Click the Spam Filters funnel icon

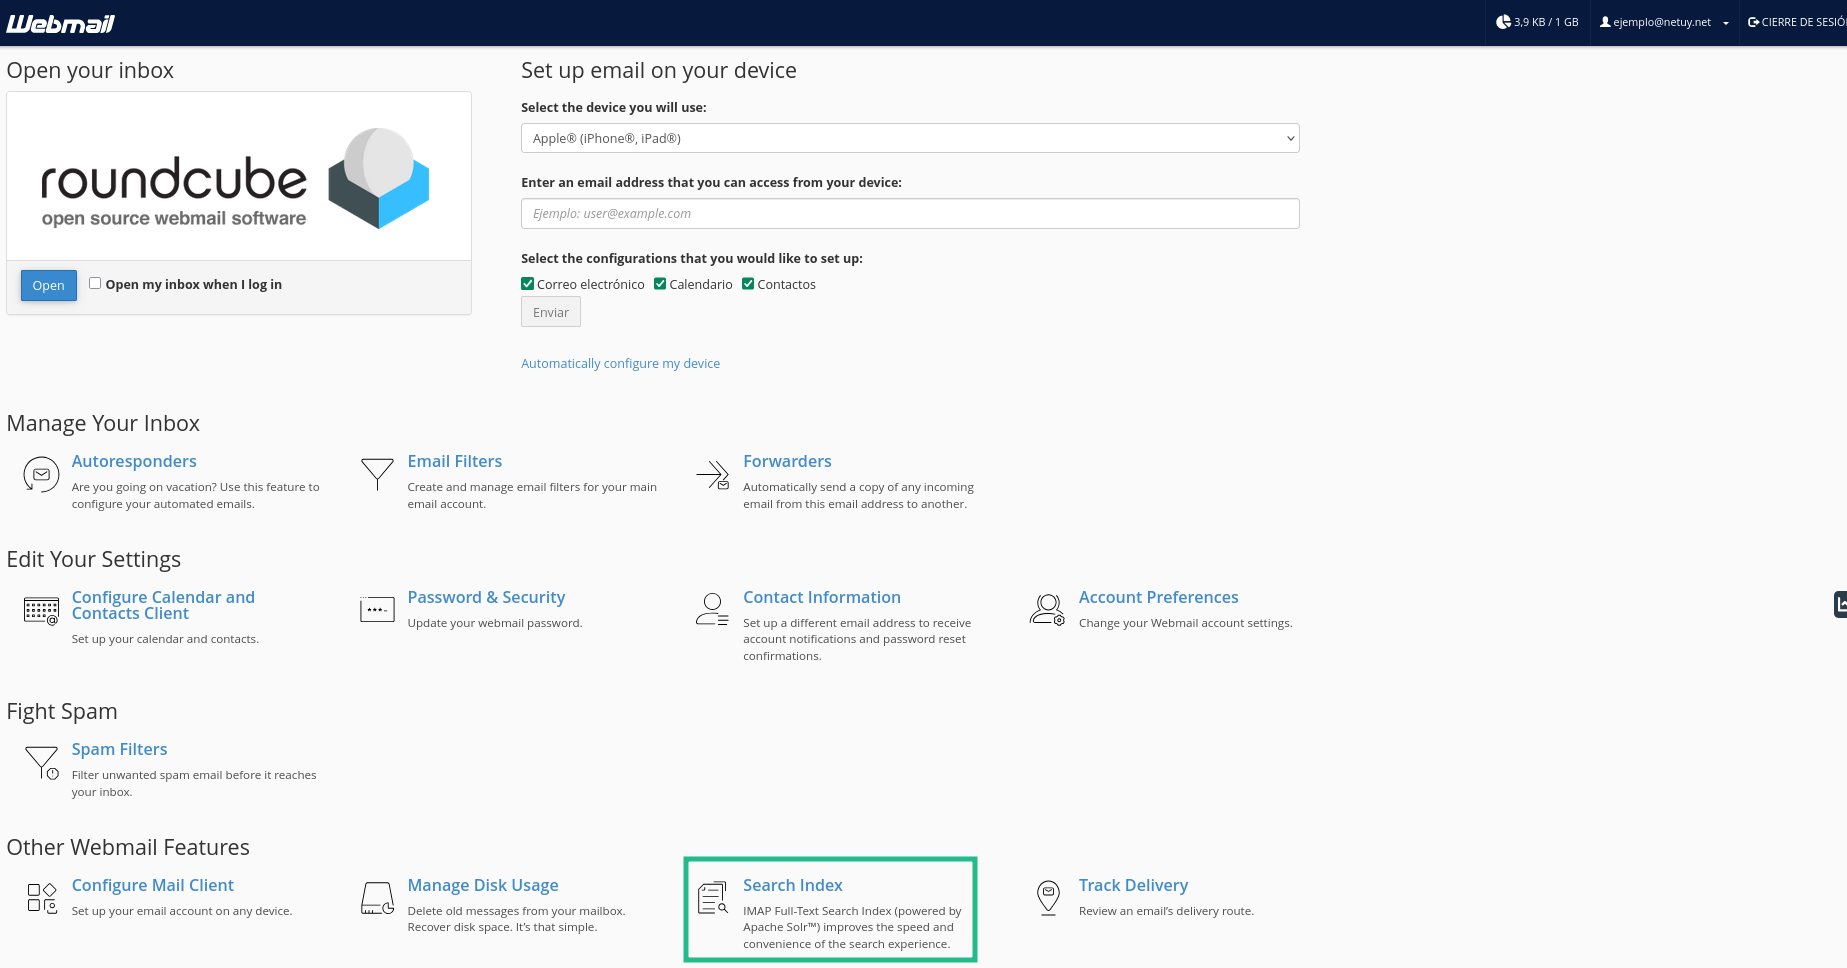pyautogui.click(x=42, y=762)
